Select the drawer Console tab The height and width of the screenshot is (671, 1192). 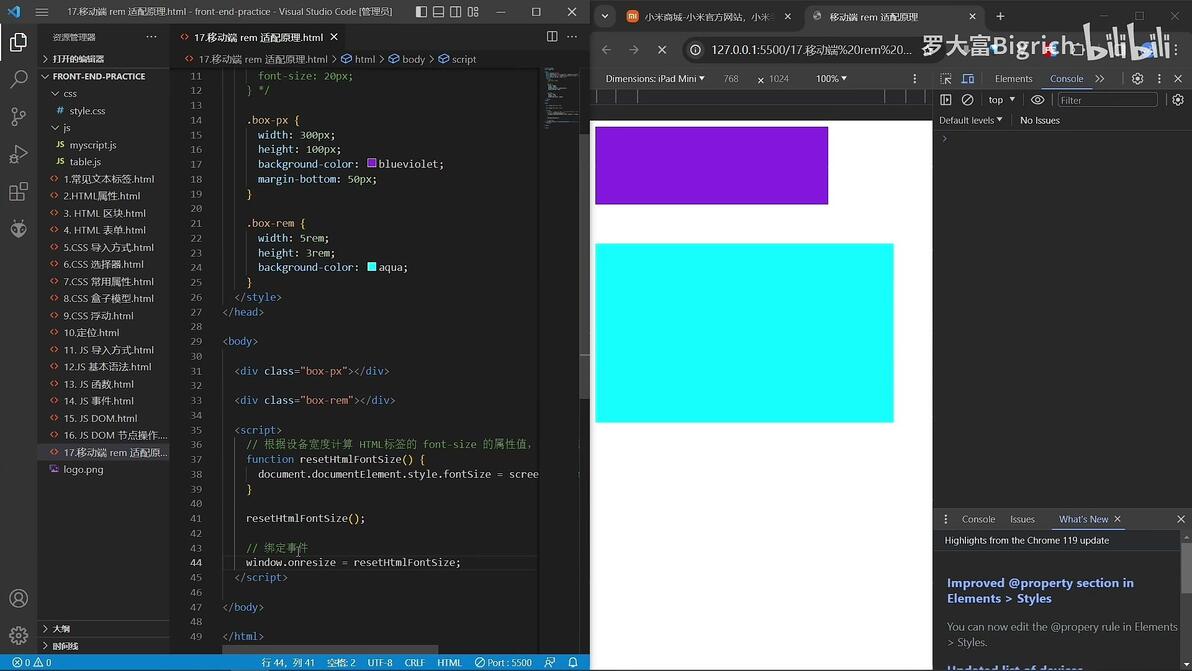[x=978, y=519]
